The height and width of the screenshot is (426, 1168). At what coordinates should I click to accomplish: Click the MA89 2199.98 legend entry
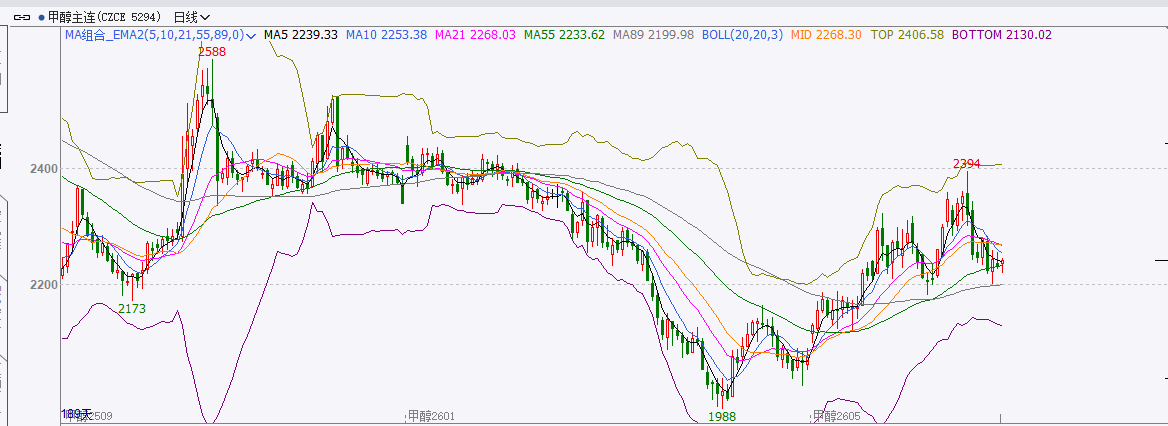(x=652, y=35)
